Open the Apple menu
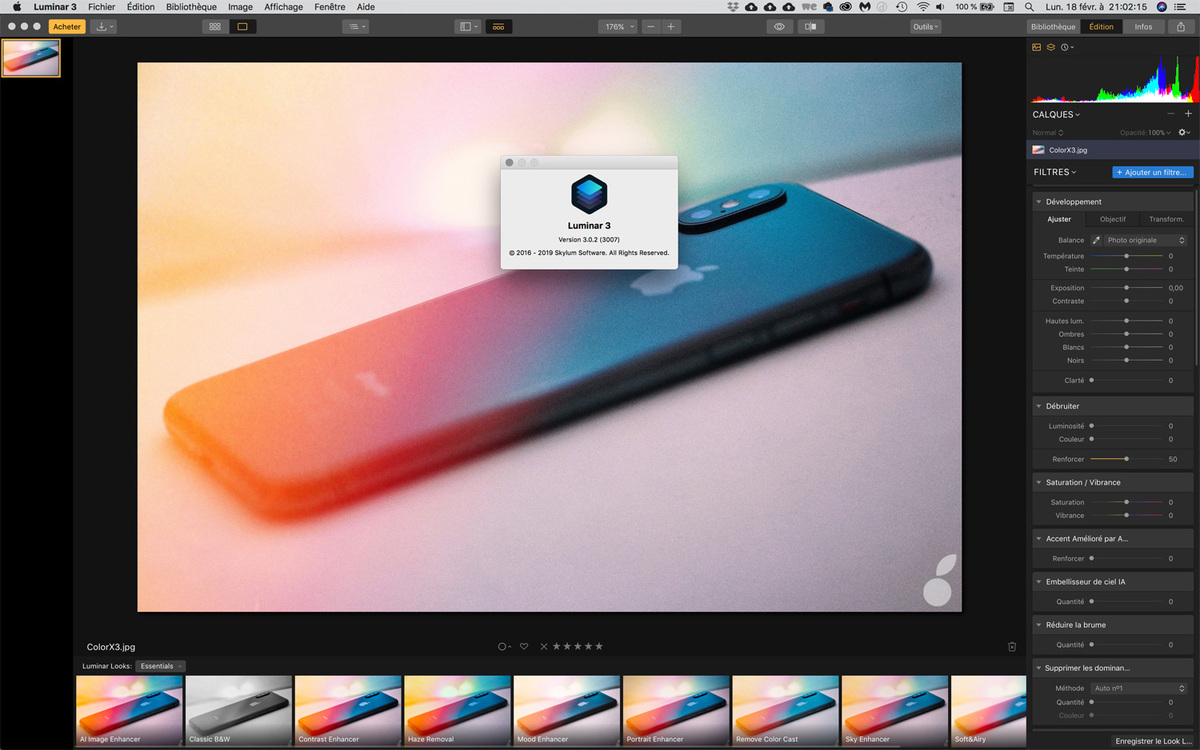 pos(16,7)
